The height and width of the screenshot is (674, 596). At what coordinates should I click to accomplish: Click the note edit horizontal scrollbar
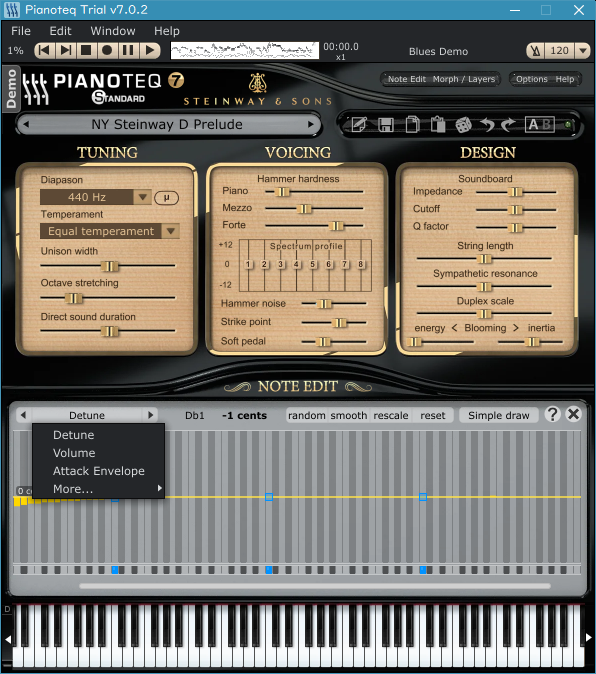[x=315, y=586]
